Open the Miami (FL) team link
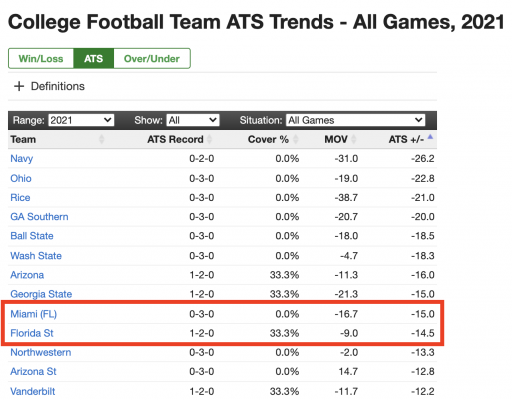 [x=34, y=314]
